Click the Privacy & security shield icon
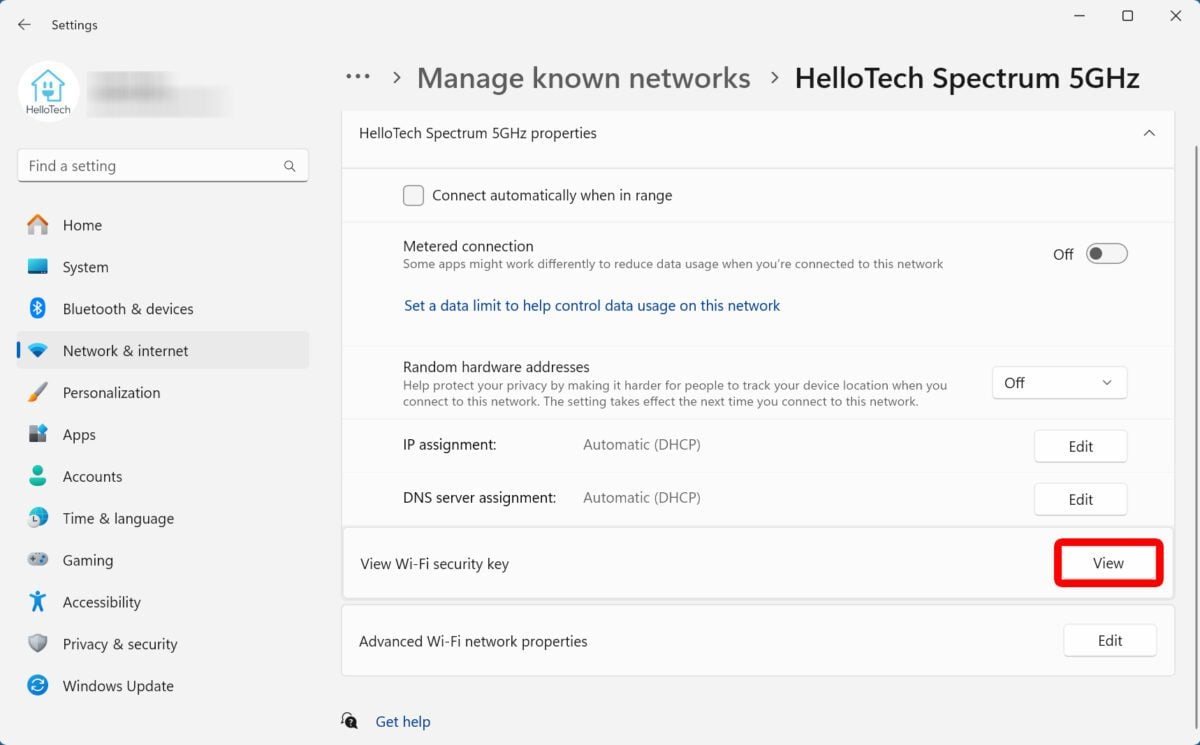Image resolution: width=1200 pixels, height=745 pixels. pos(38,644)
